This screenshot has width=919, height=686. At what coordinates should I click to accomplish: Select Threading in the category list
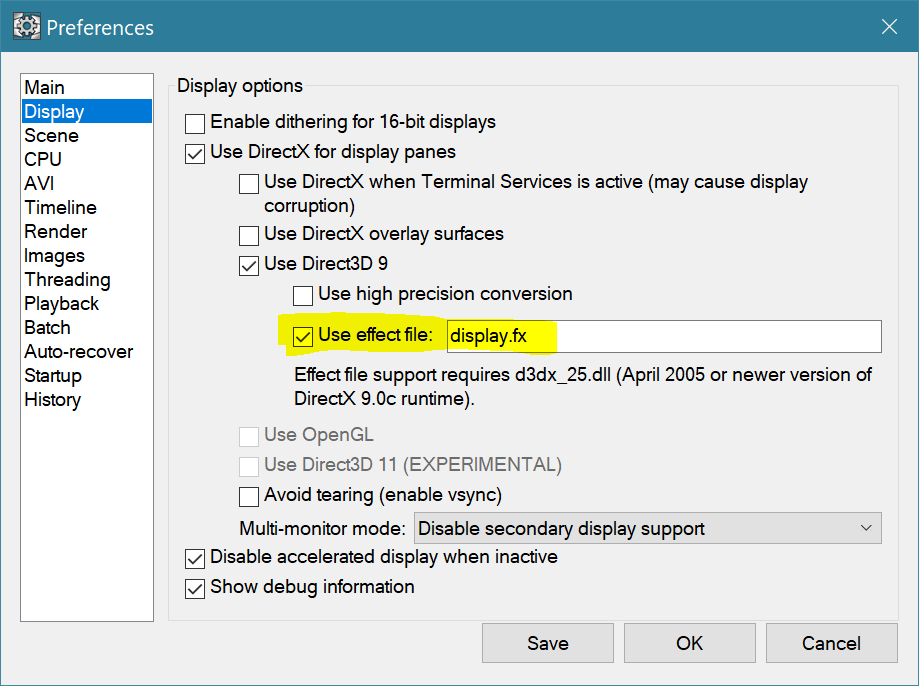[67, 280]
